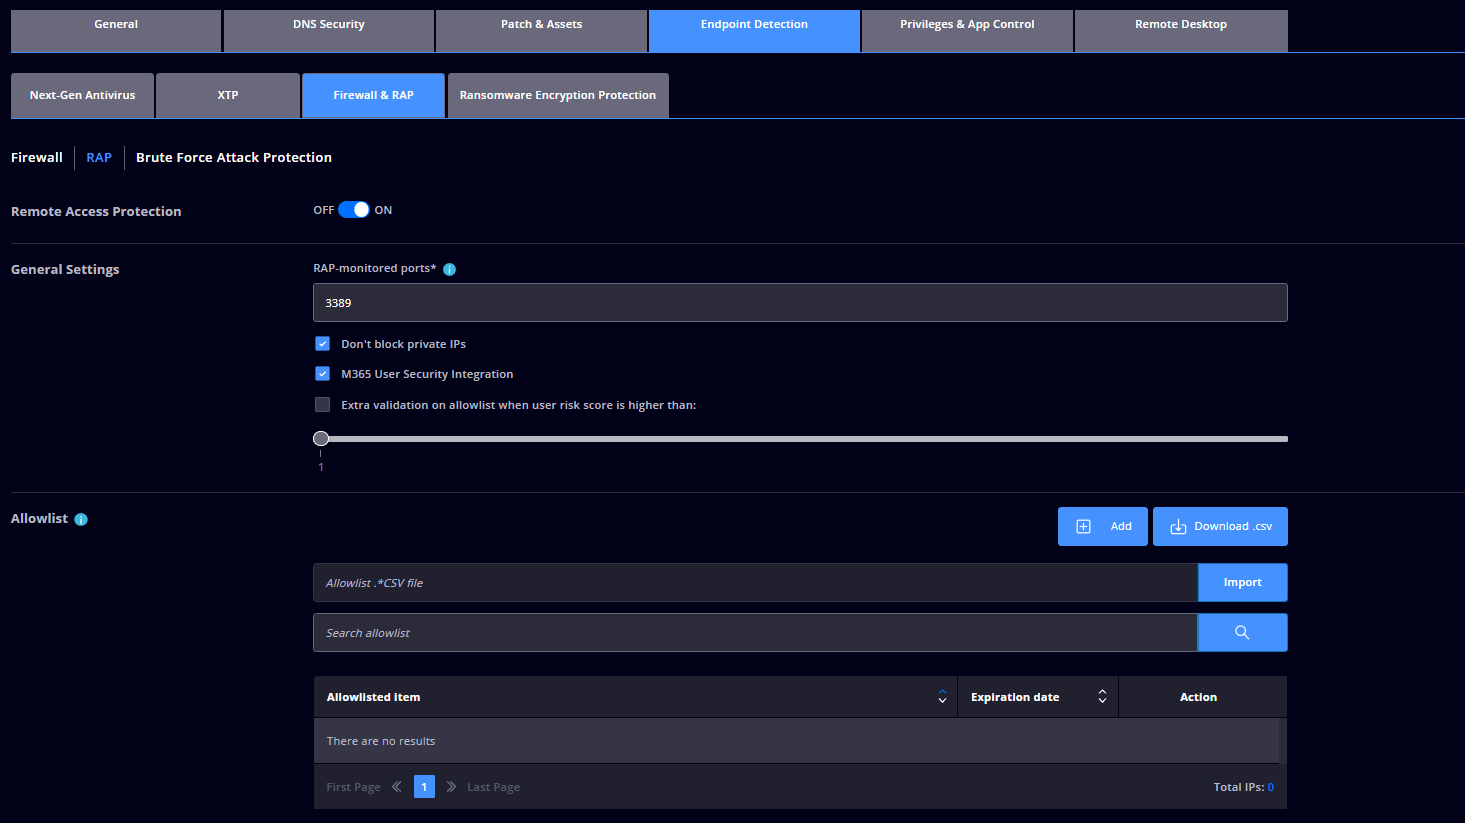Switch to Ransomware Encryption Protection tab

click(x=558, y=96)
